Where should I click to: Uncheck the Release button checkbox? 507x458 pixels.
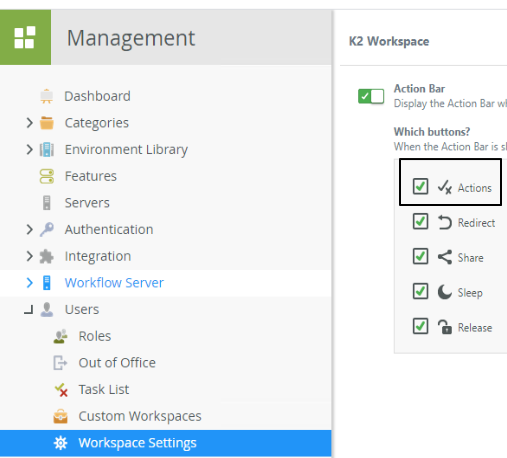click(x=420, y=326)
